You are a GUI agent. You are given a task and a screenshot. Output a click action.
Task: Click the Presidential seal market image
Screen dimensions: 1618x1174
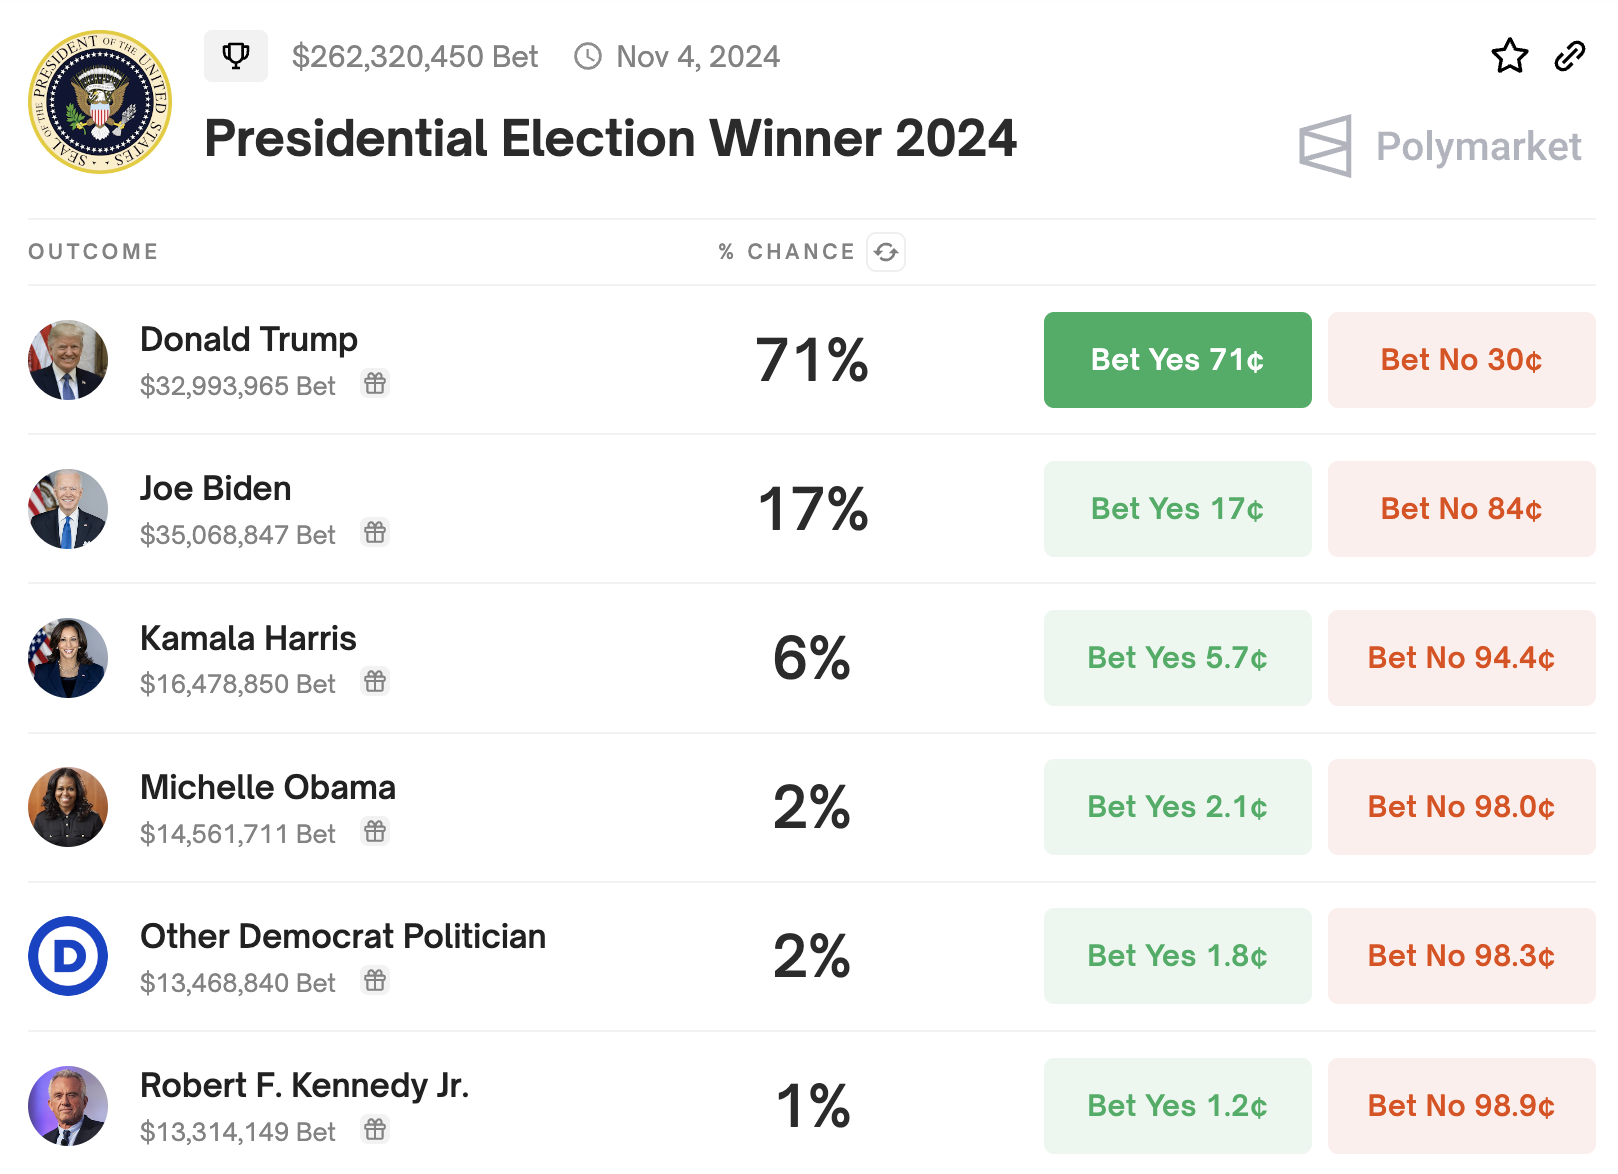coord(100,102)
